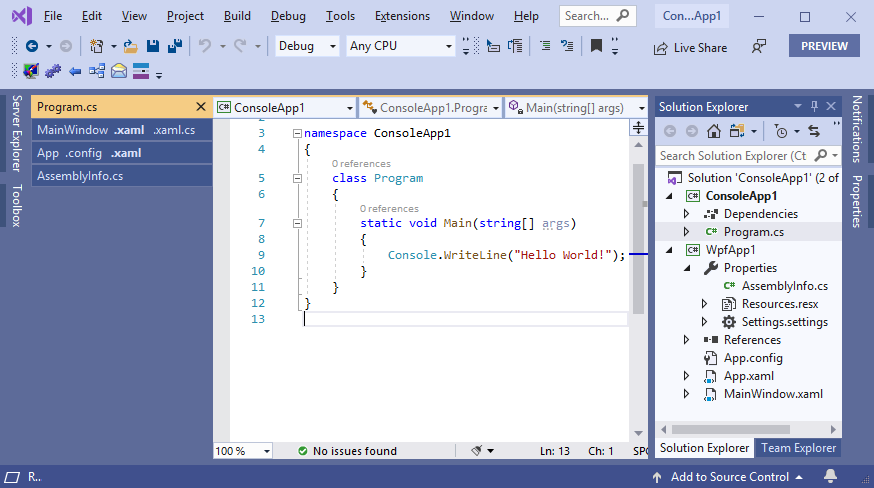Open the Any CPU platform dropdown
The width and height of the screenshot is (874, 488).
[401, 46]
